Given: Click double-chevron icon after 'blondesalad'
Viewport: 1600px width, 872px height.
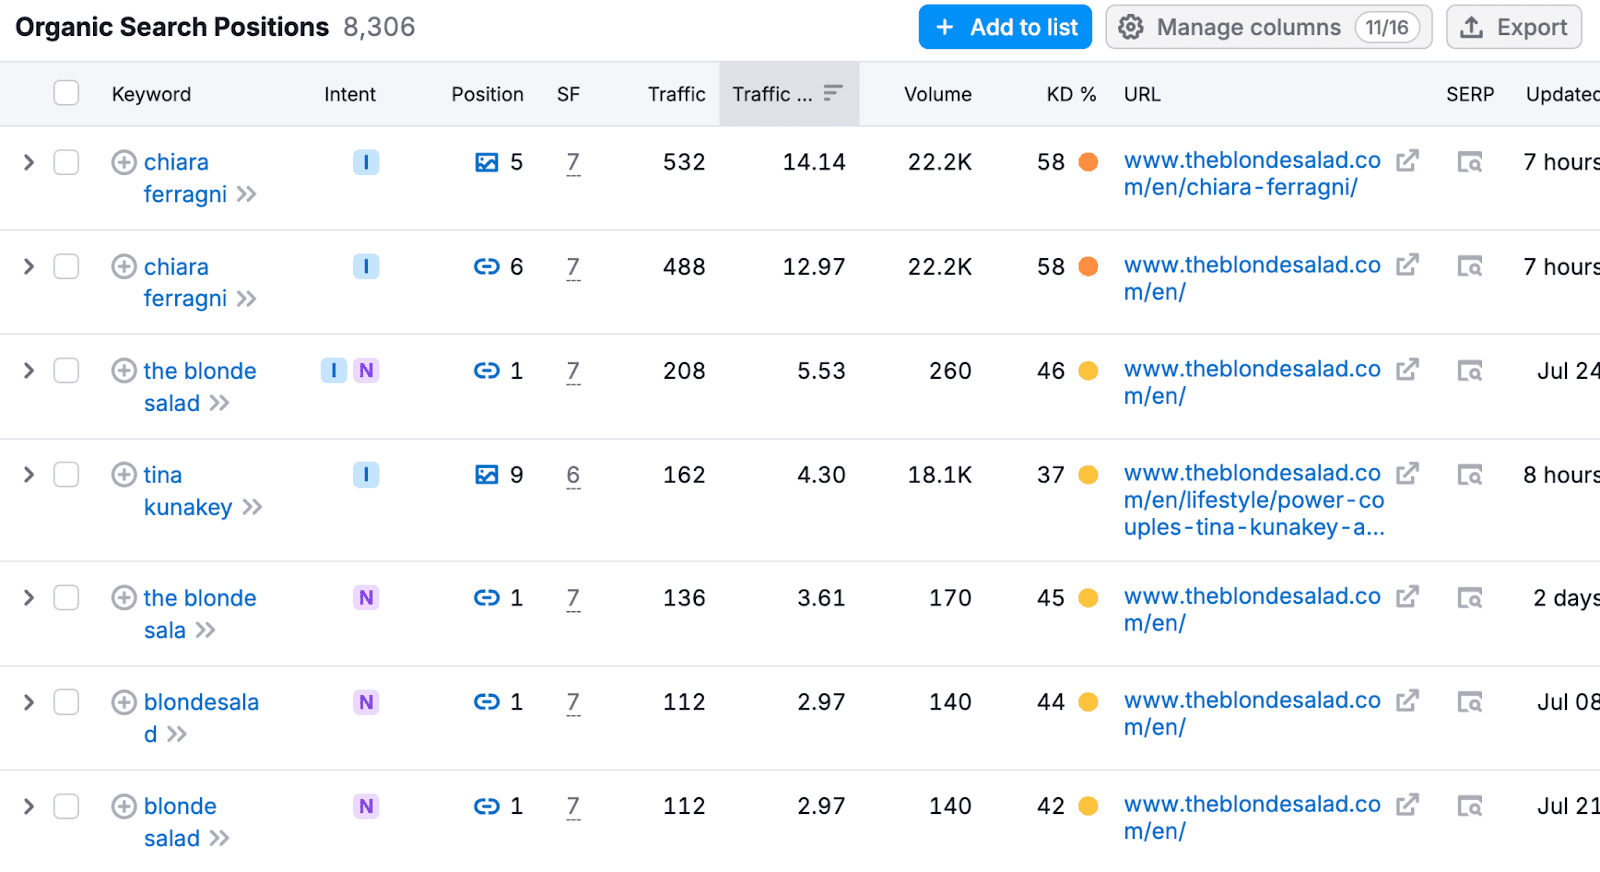Looking at the screenshot, I should coord(177,734).
